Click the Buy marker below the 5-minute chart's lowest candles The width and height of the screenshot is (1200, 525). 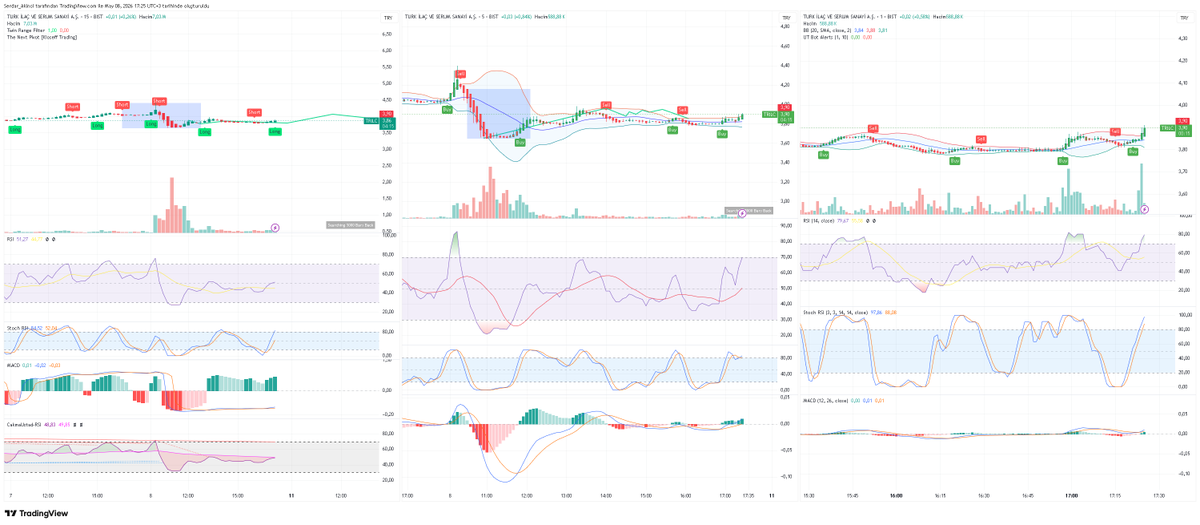tap(520, 142)
